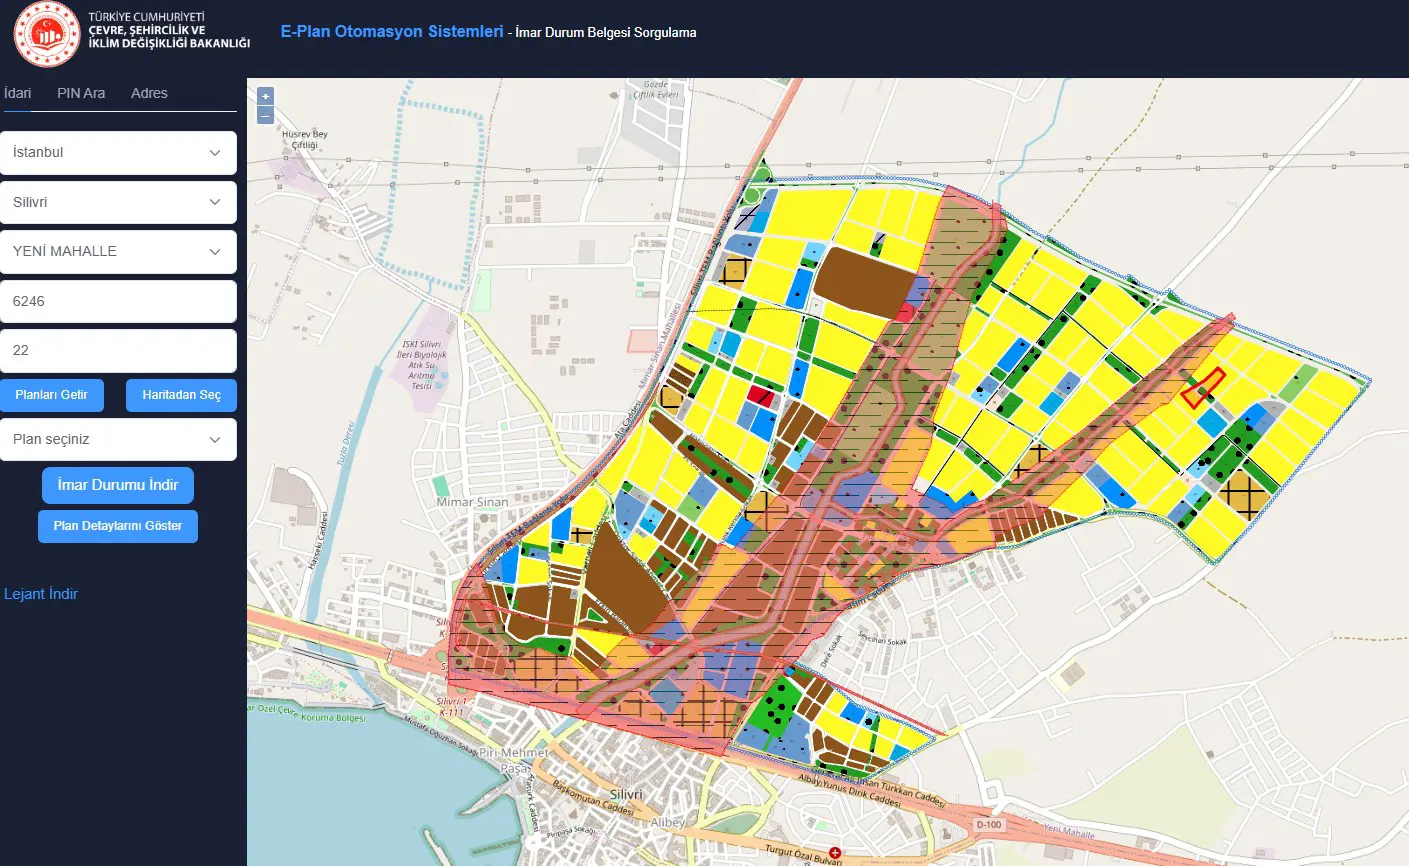This screenshot has width=1409, height=866.
Task: Click the D-100 highway shield label
Action: [988, 824]
